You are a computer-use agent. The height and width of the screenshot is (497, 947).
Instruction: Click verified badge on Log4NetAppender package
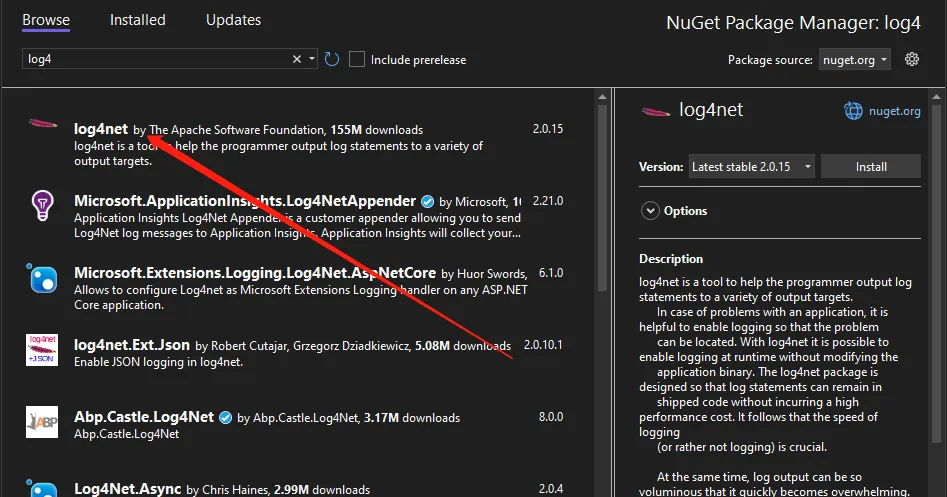pyautogui.click(x=428, y=201)
